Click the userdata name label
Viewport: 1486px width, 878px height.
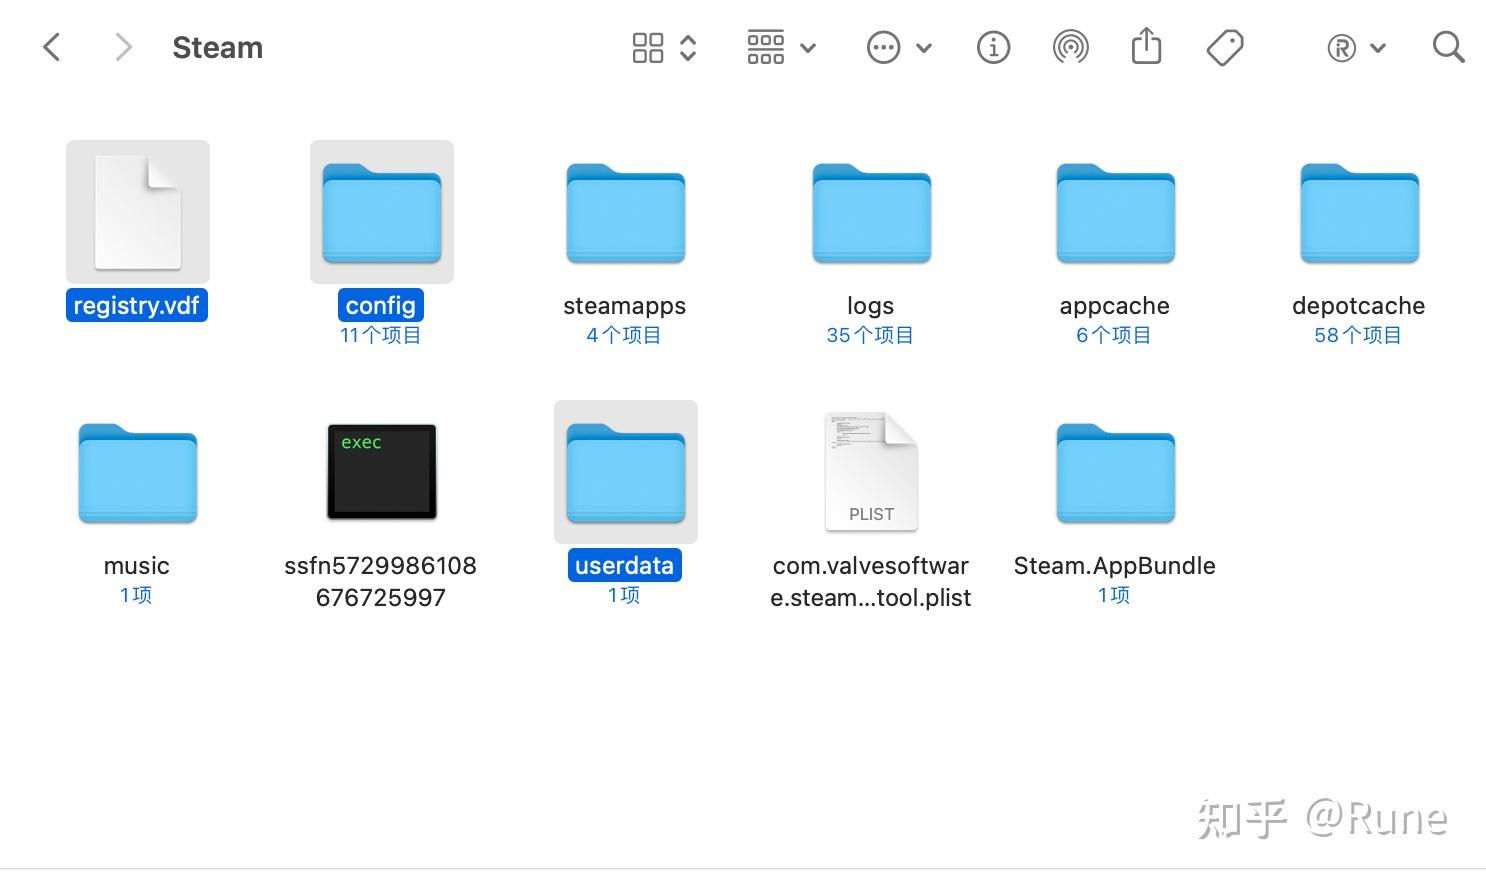625,565
